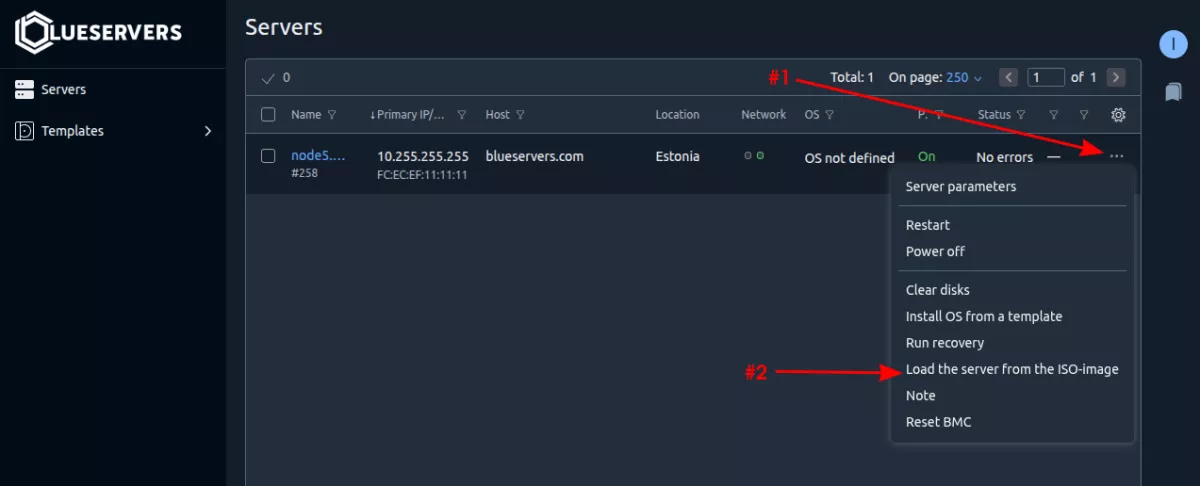Viewport: 1200px width, 486px height.
Task: Click the Location column header
Action: point(677,115)
